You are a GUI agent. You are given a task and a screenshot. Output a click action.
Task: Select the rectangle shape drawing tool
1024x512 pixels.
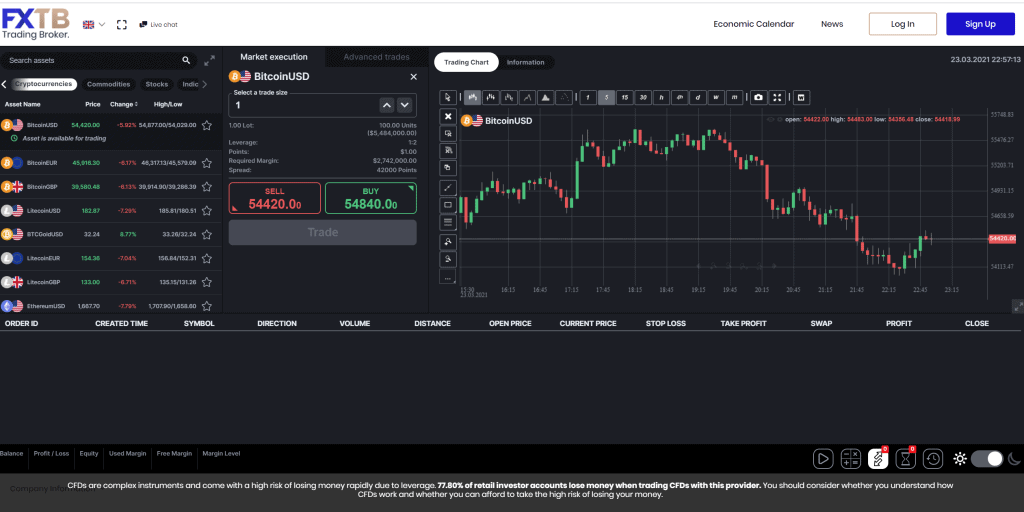(x=447, y=204)
